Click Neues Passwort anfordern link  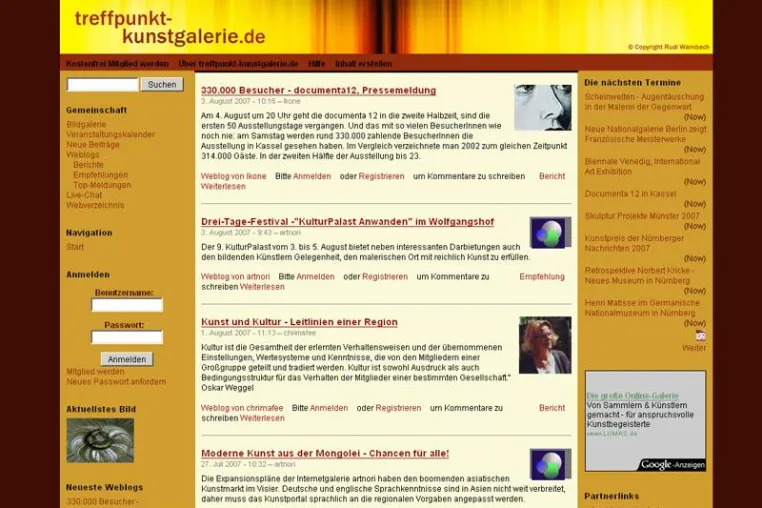116,382
